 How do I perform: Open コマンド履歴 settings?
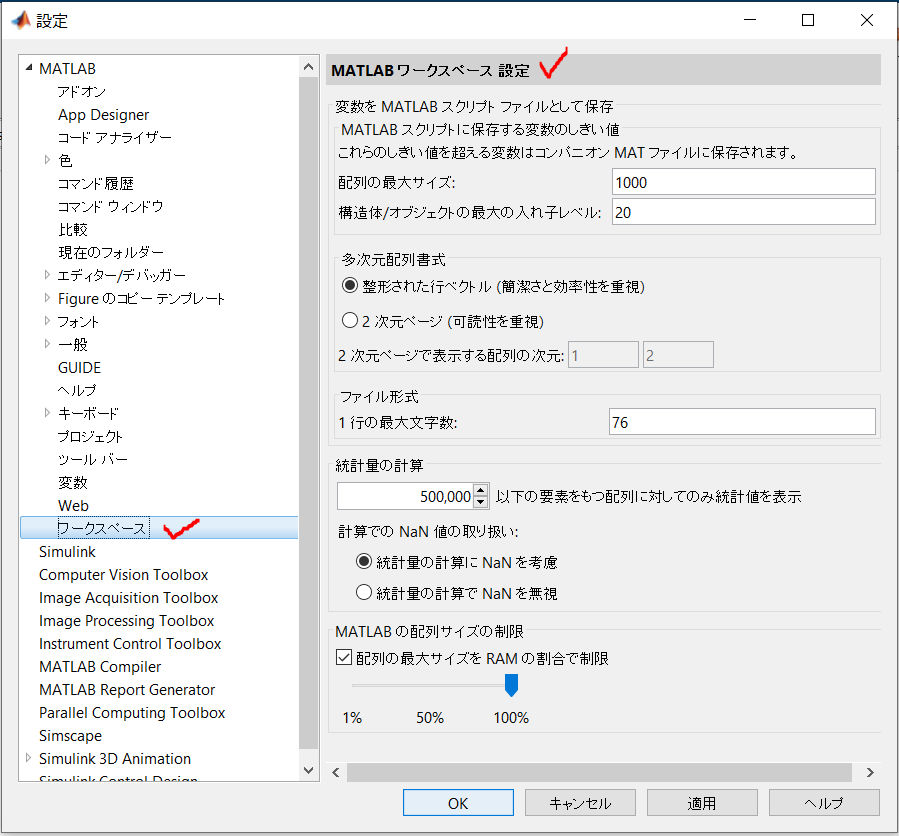(96, 183)
